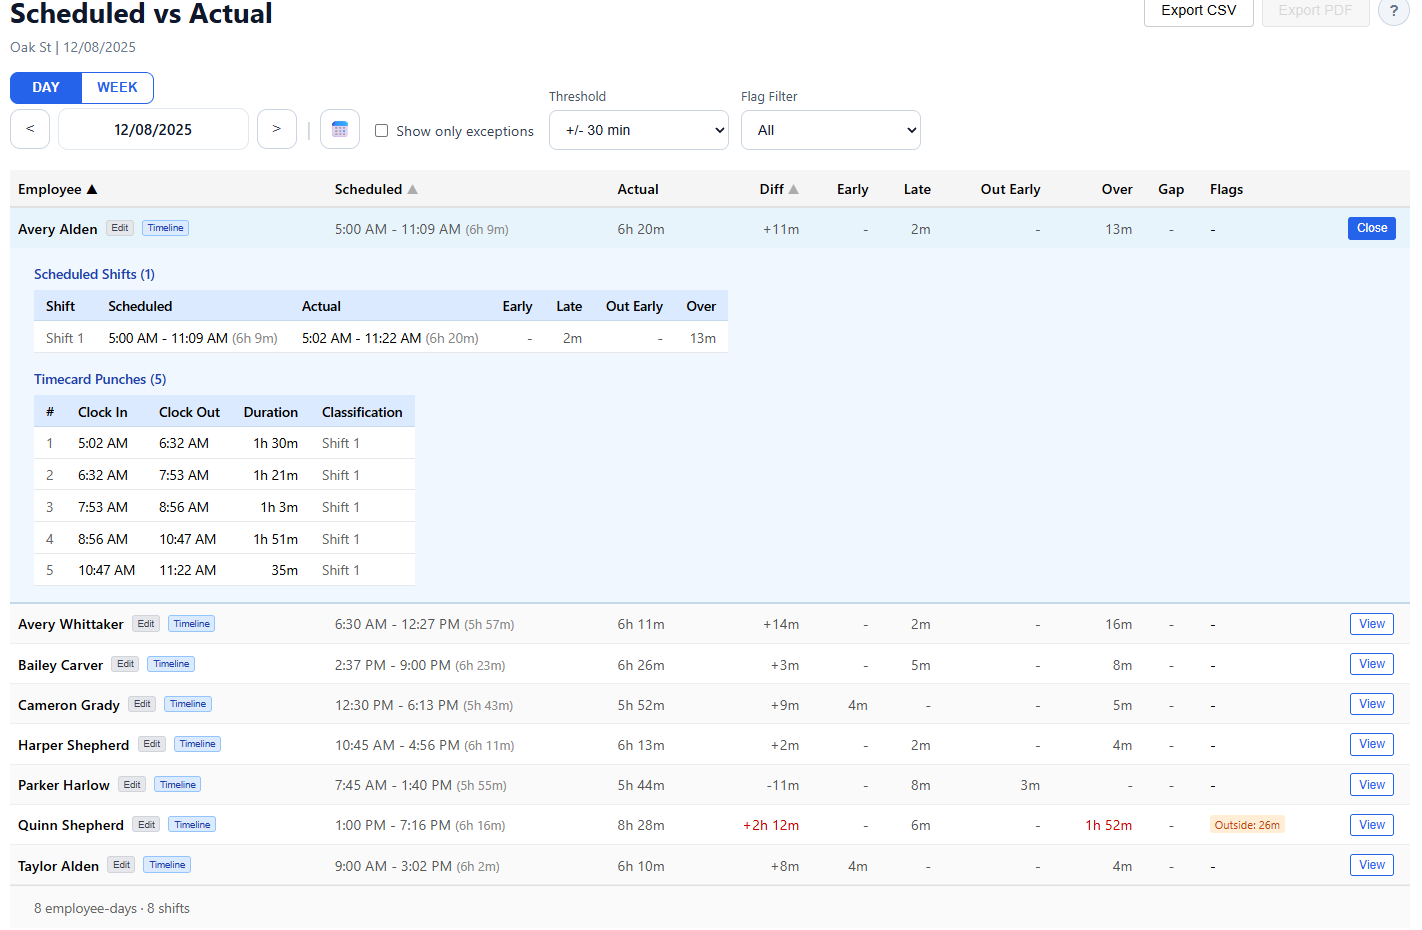Screen dimensions: 1422x930
Task: Switch to DAY view tab
Action: pos(46,87)
